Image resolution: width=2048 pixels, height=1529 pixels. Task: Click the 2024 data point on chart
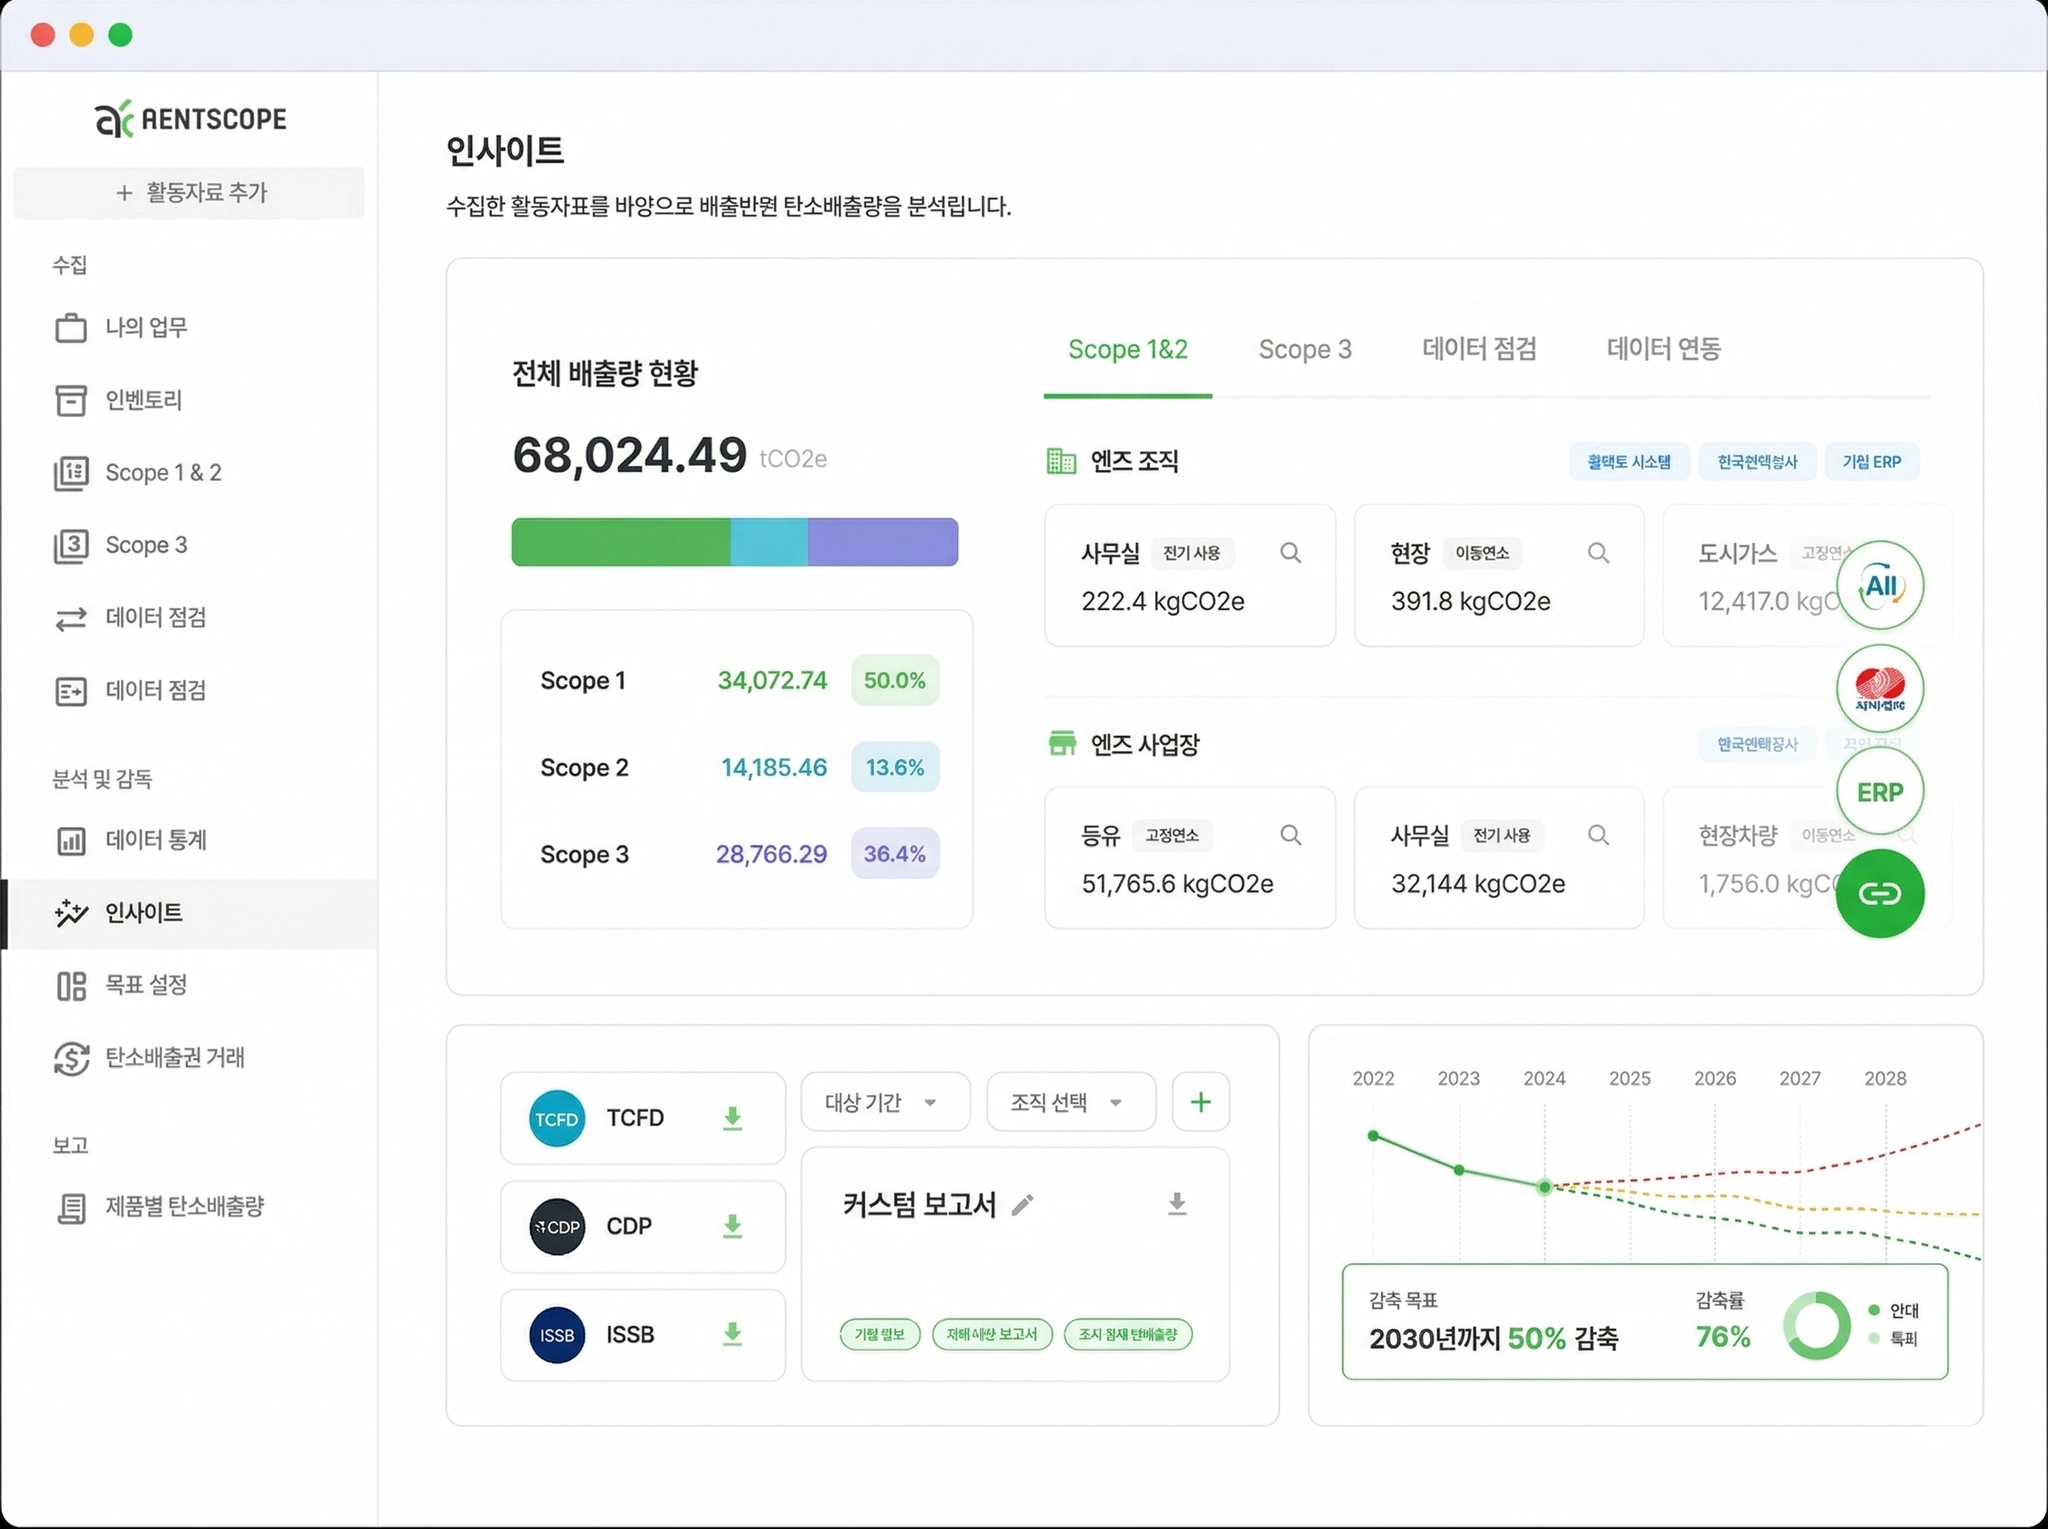tap(1544, 1187)
